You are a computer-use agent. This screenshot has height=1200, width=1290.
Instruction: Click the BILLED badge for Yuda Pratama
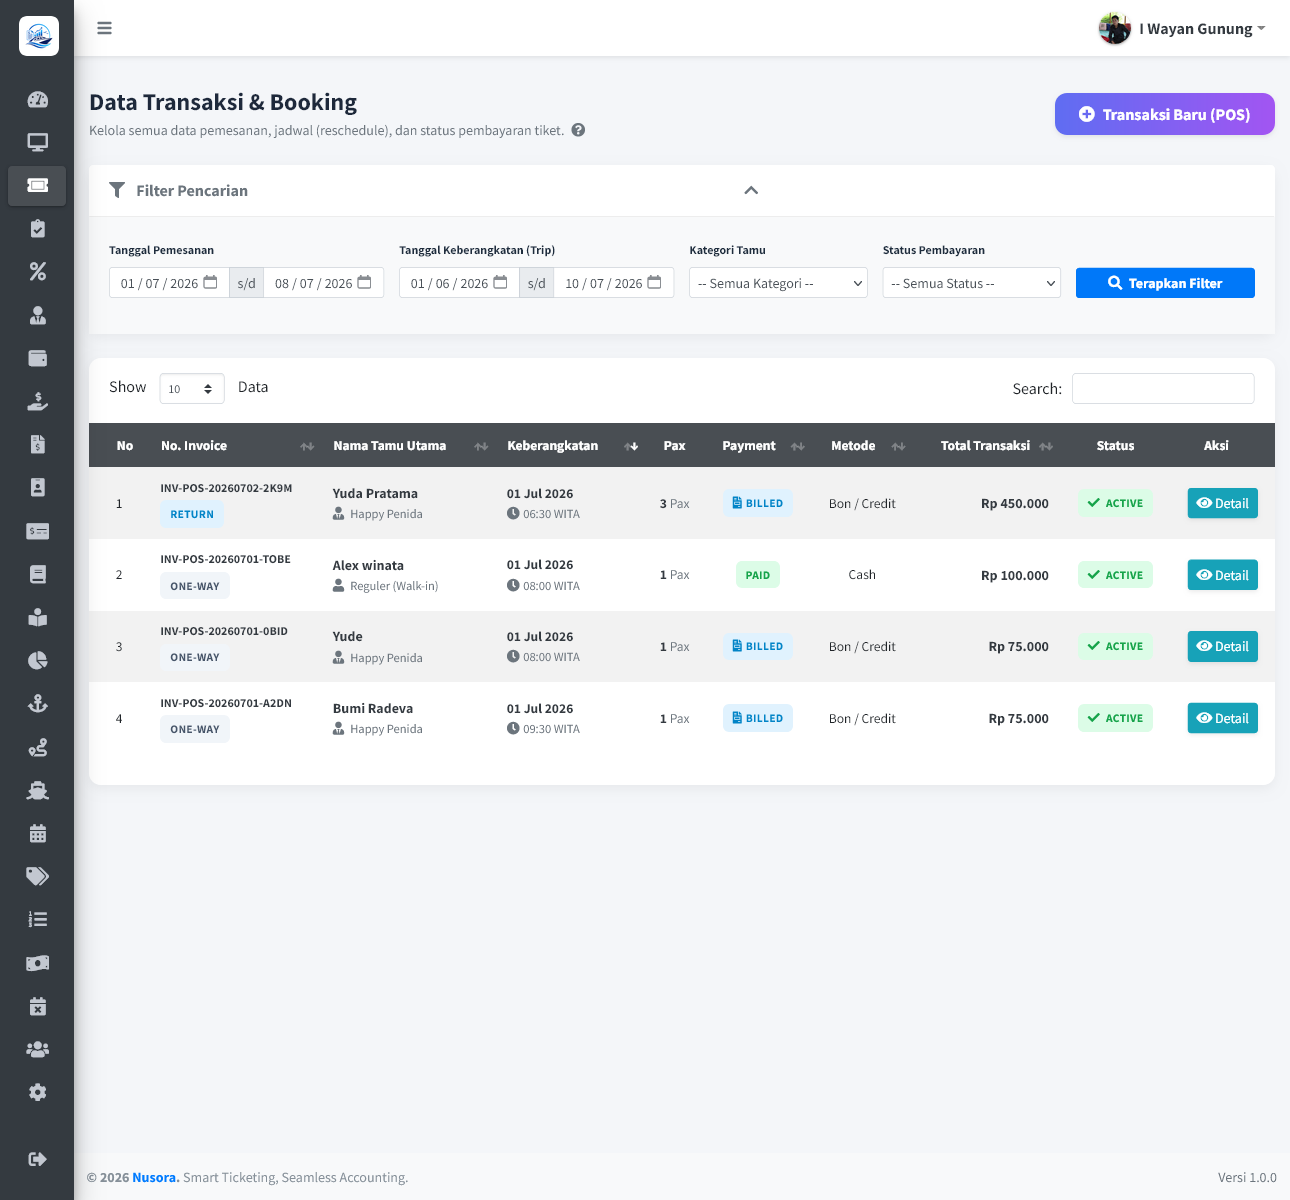758,503
